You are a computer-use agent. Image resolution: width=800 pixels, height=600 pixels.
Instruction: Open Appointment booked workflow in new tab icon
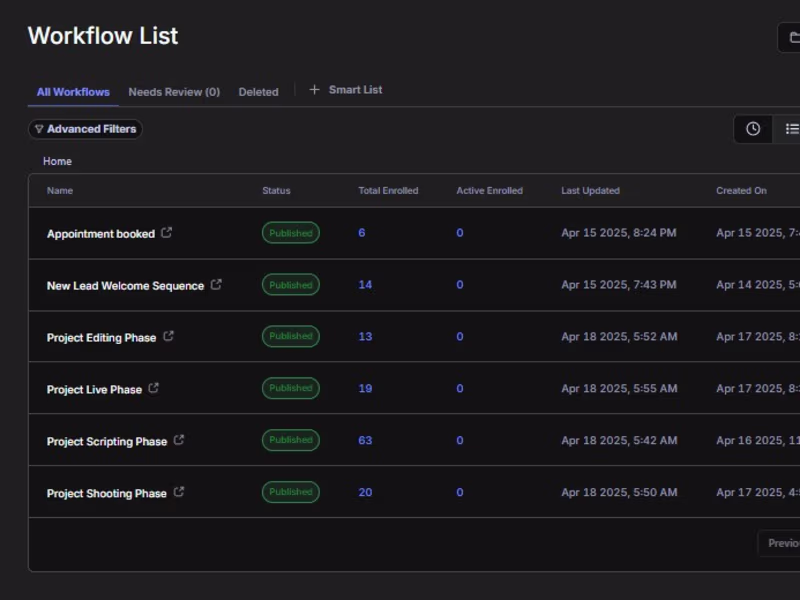pos(167,233)
